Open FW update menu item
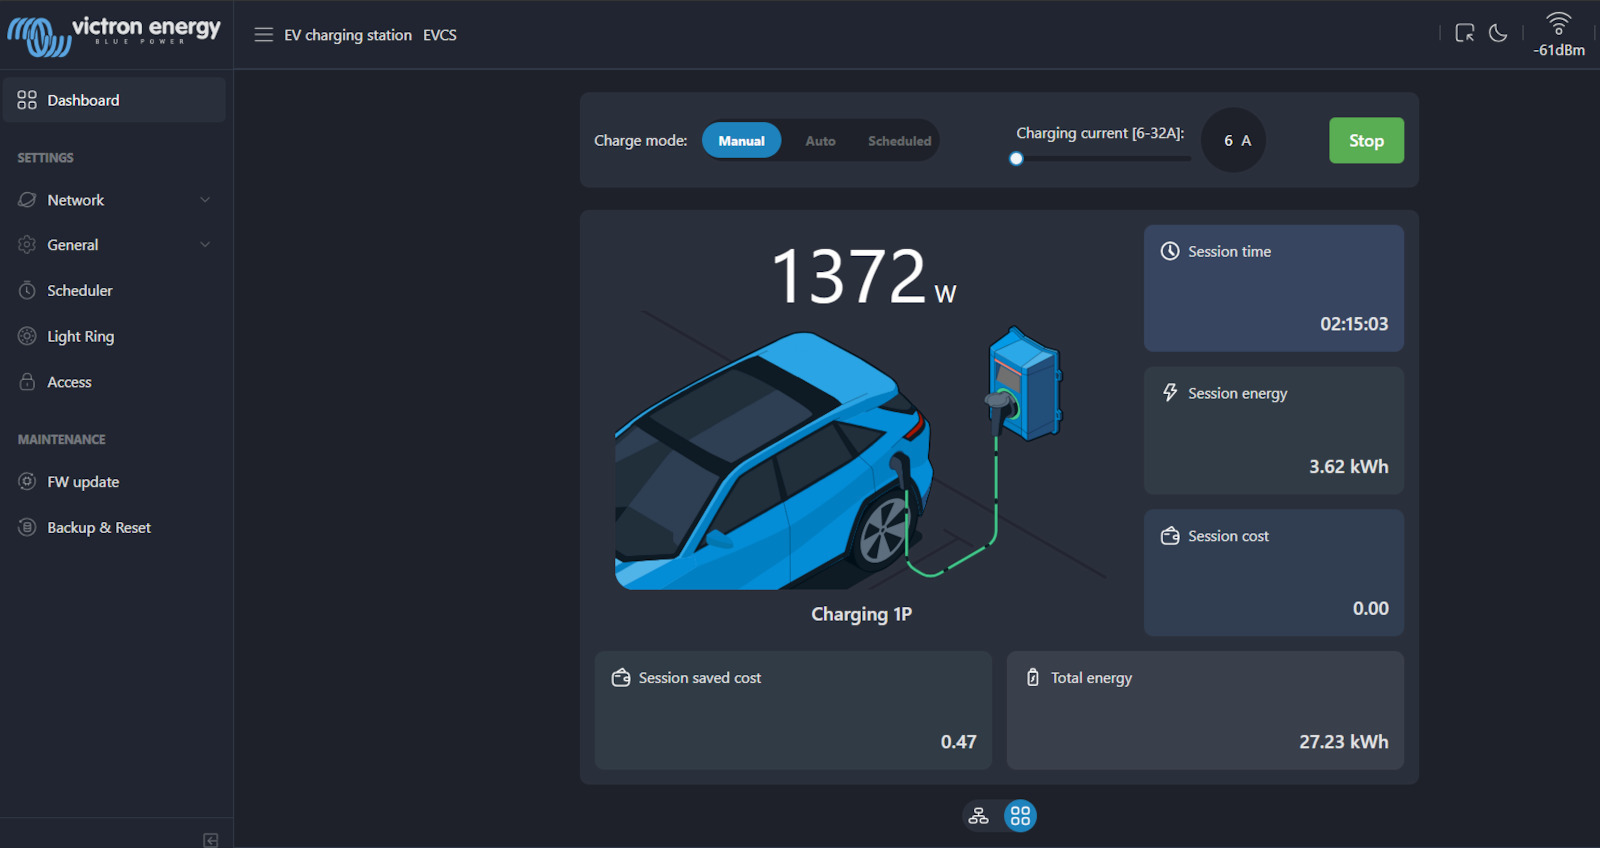Screen dimensions: 1600x848 [114, 482]
